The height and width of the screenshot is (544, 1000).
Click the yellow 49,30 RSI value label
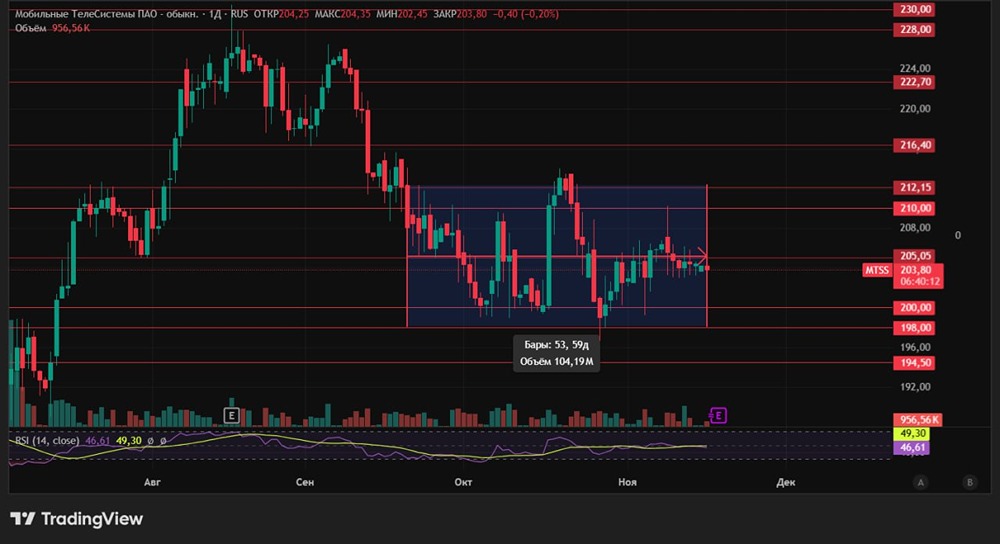912,434
